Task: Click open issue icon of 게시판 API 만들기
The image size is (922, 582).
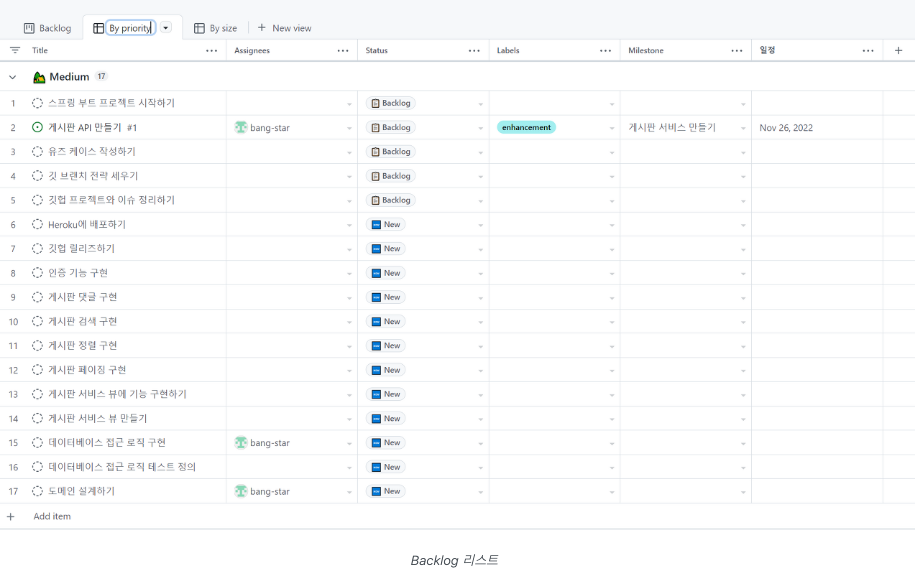Action: (x=37, y=127)
